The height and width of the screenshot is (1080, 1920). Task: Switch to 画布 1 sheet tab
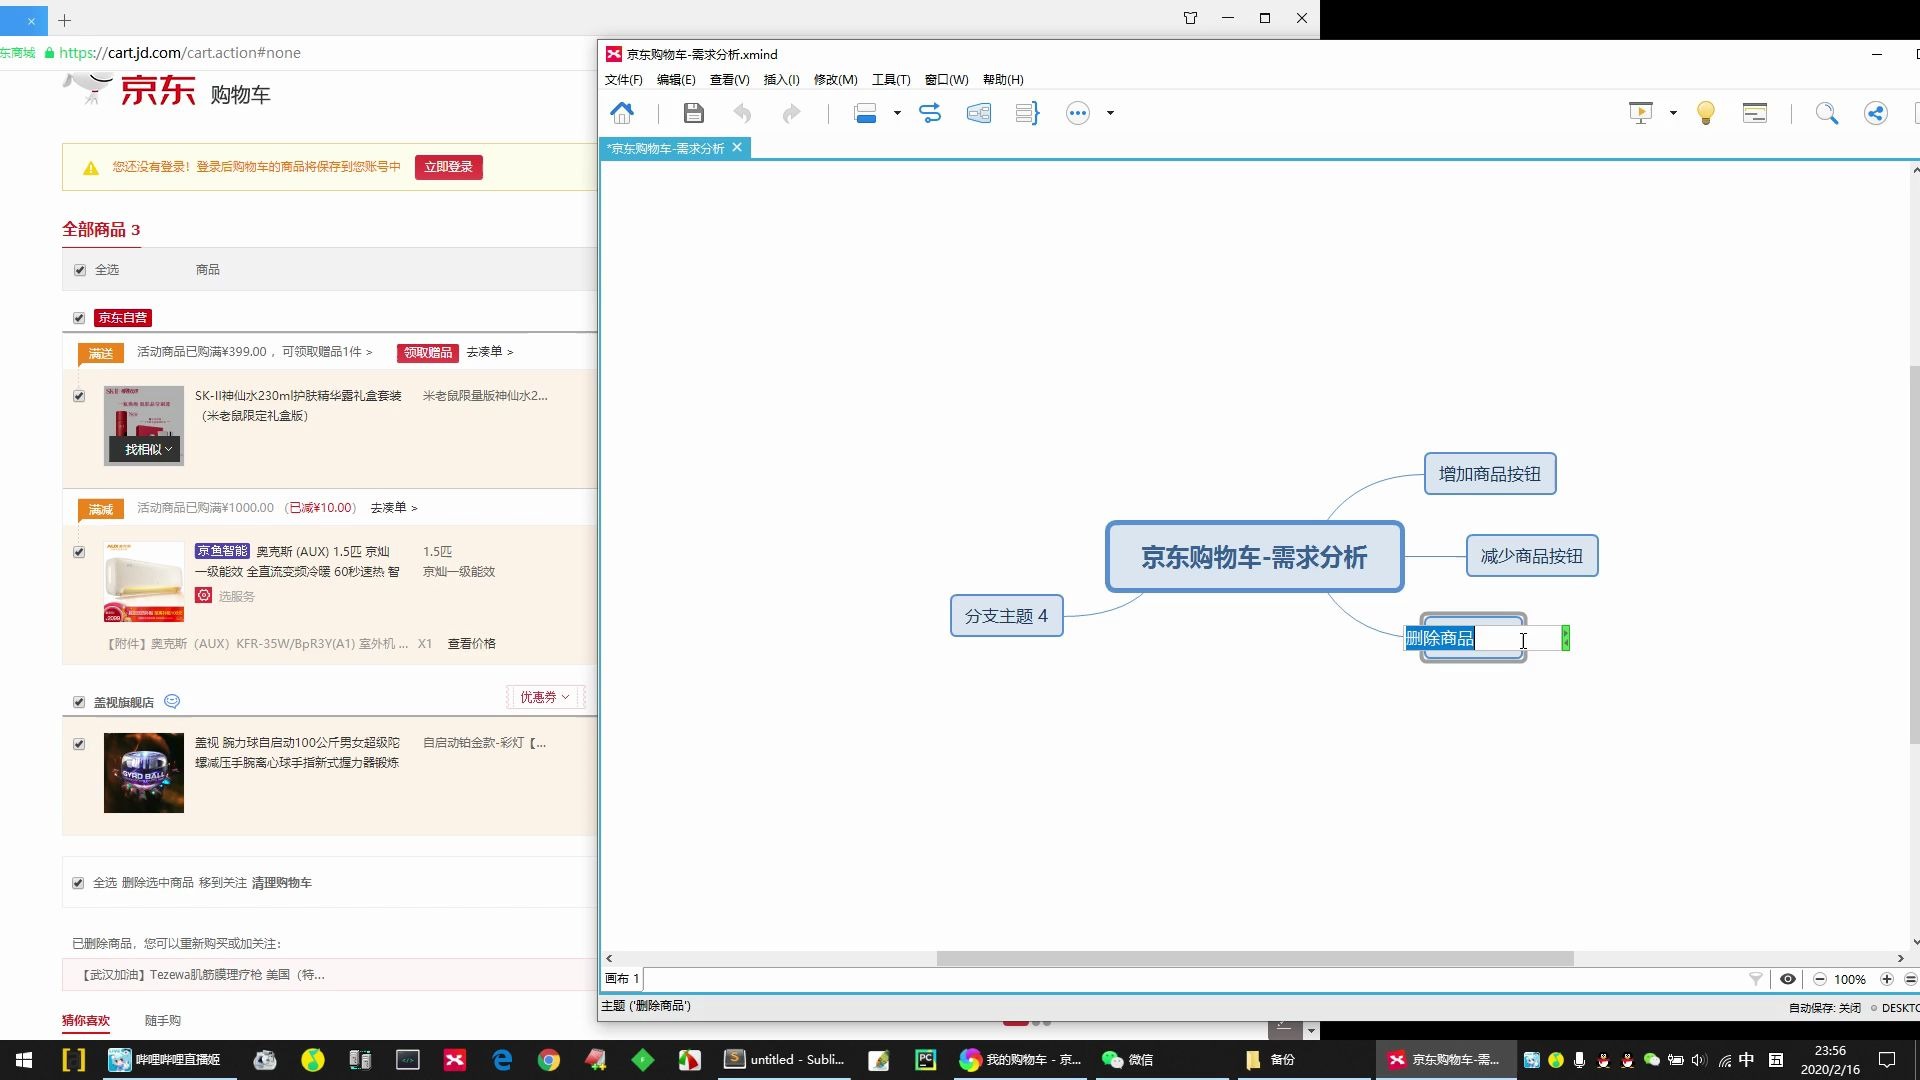[x=622, y=979]
